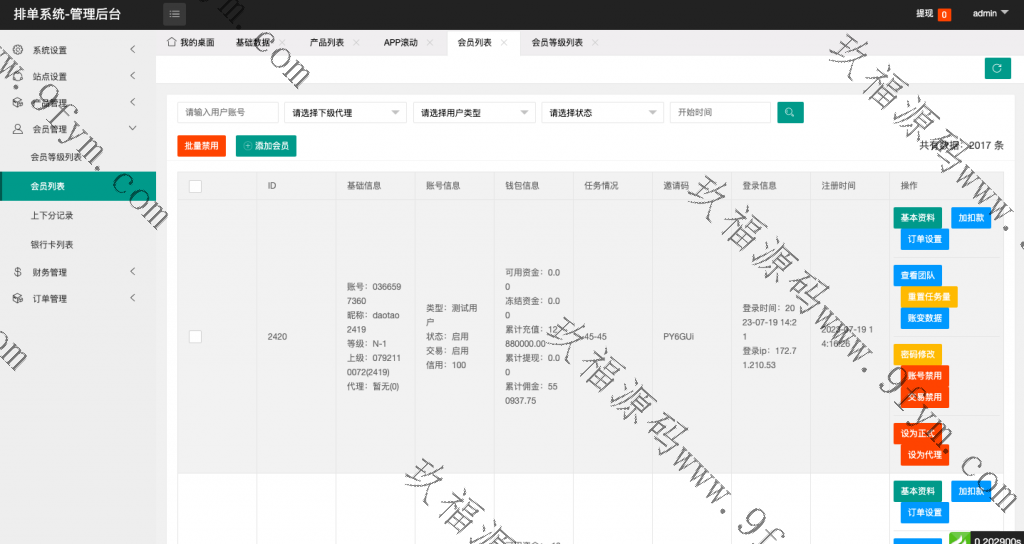Viewport: 1024px width, 544px height.
Task: Toggle the select-all checkbox in table header
Action: click(x=195, y=186)
